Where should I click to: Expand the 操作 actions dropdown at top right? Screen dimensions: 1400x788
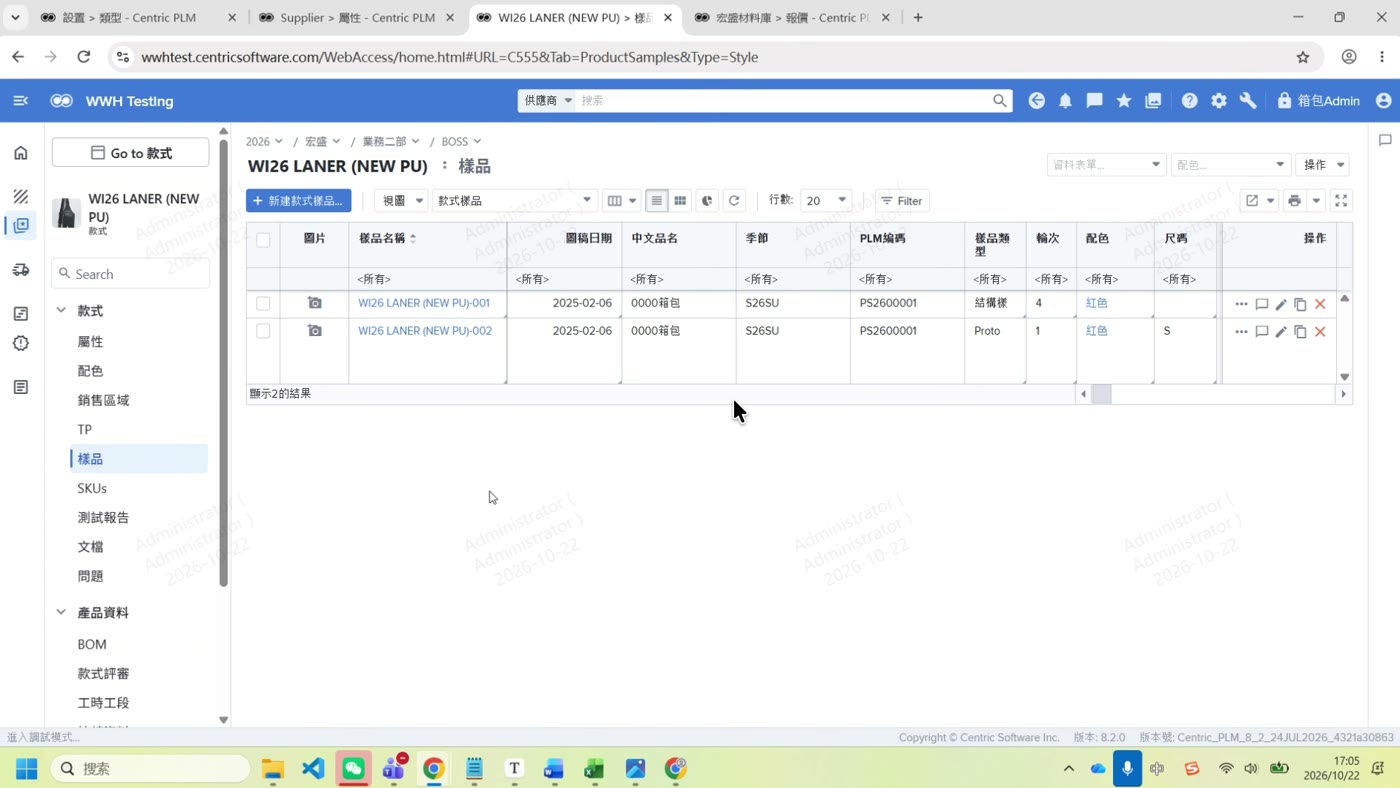tap(1322, 165)
